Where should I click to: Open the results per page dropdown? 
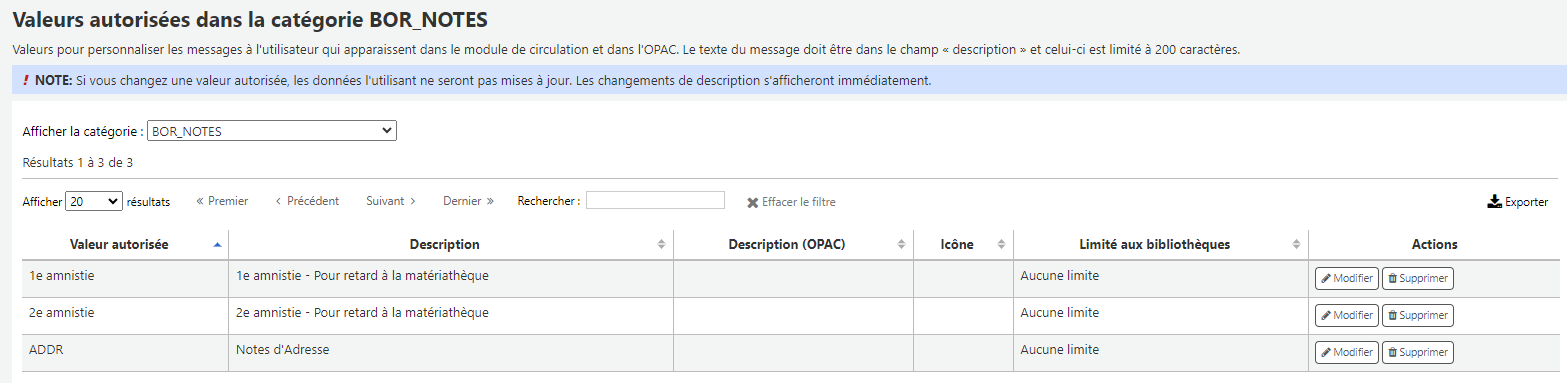(94, 201)
